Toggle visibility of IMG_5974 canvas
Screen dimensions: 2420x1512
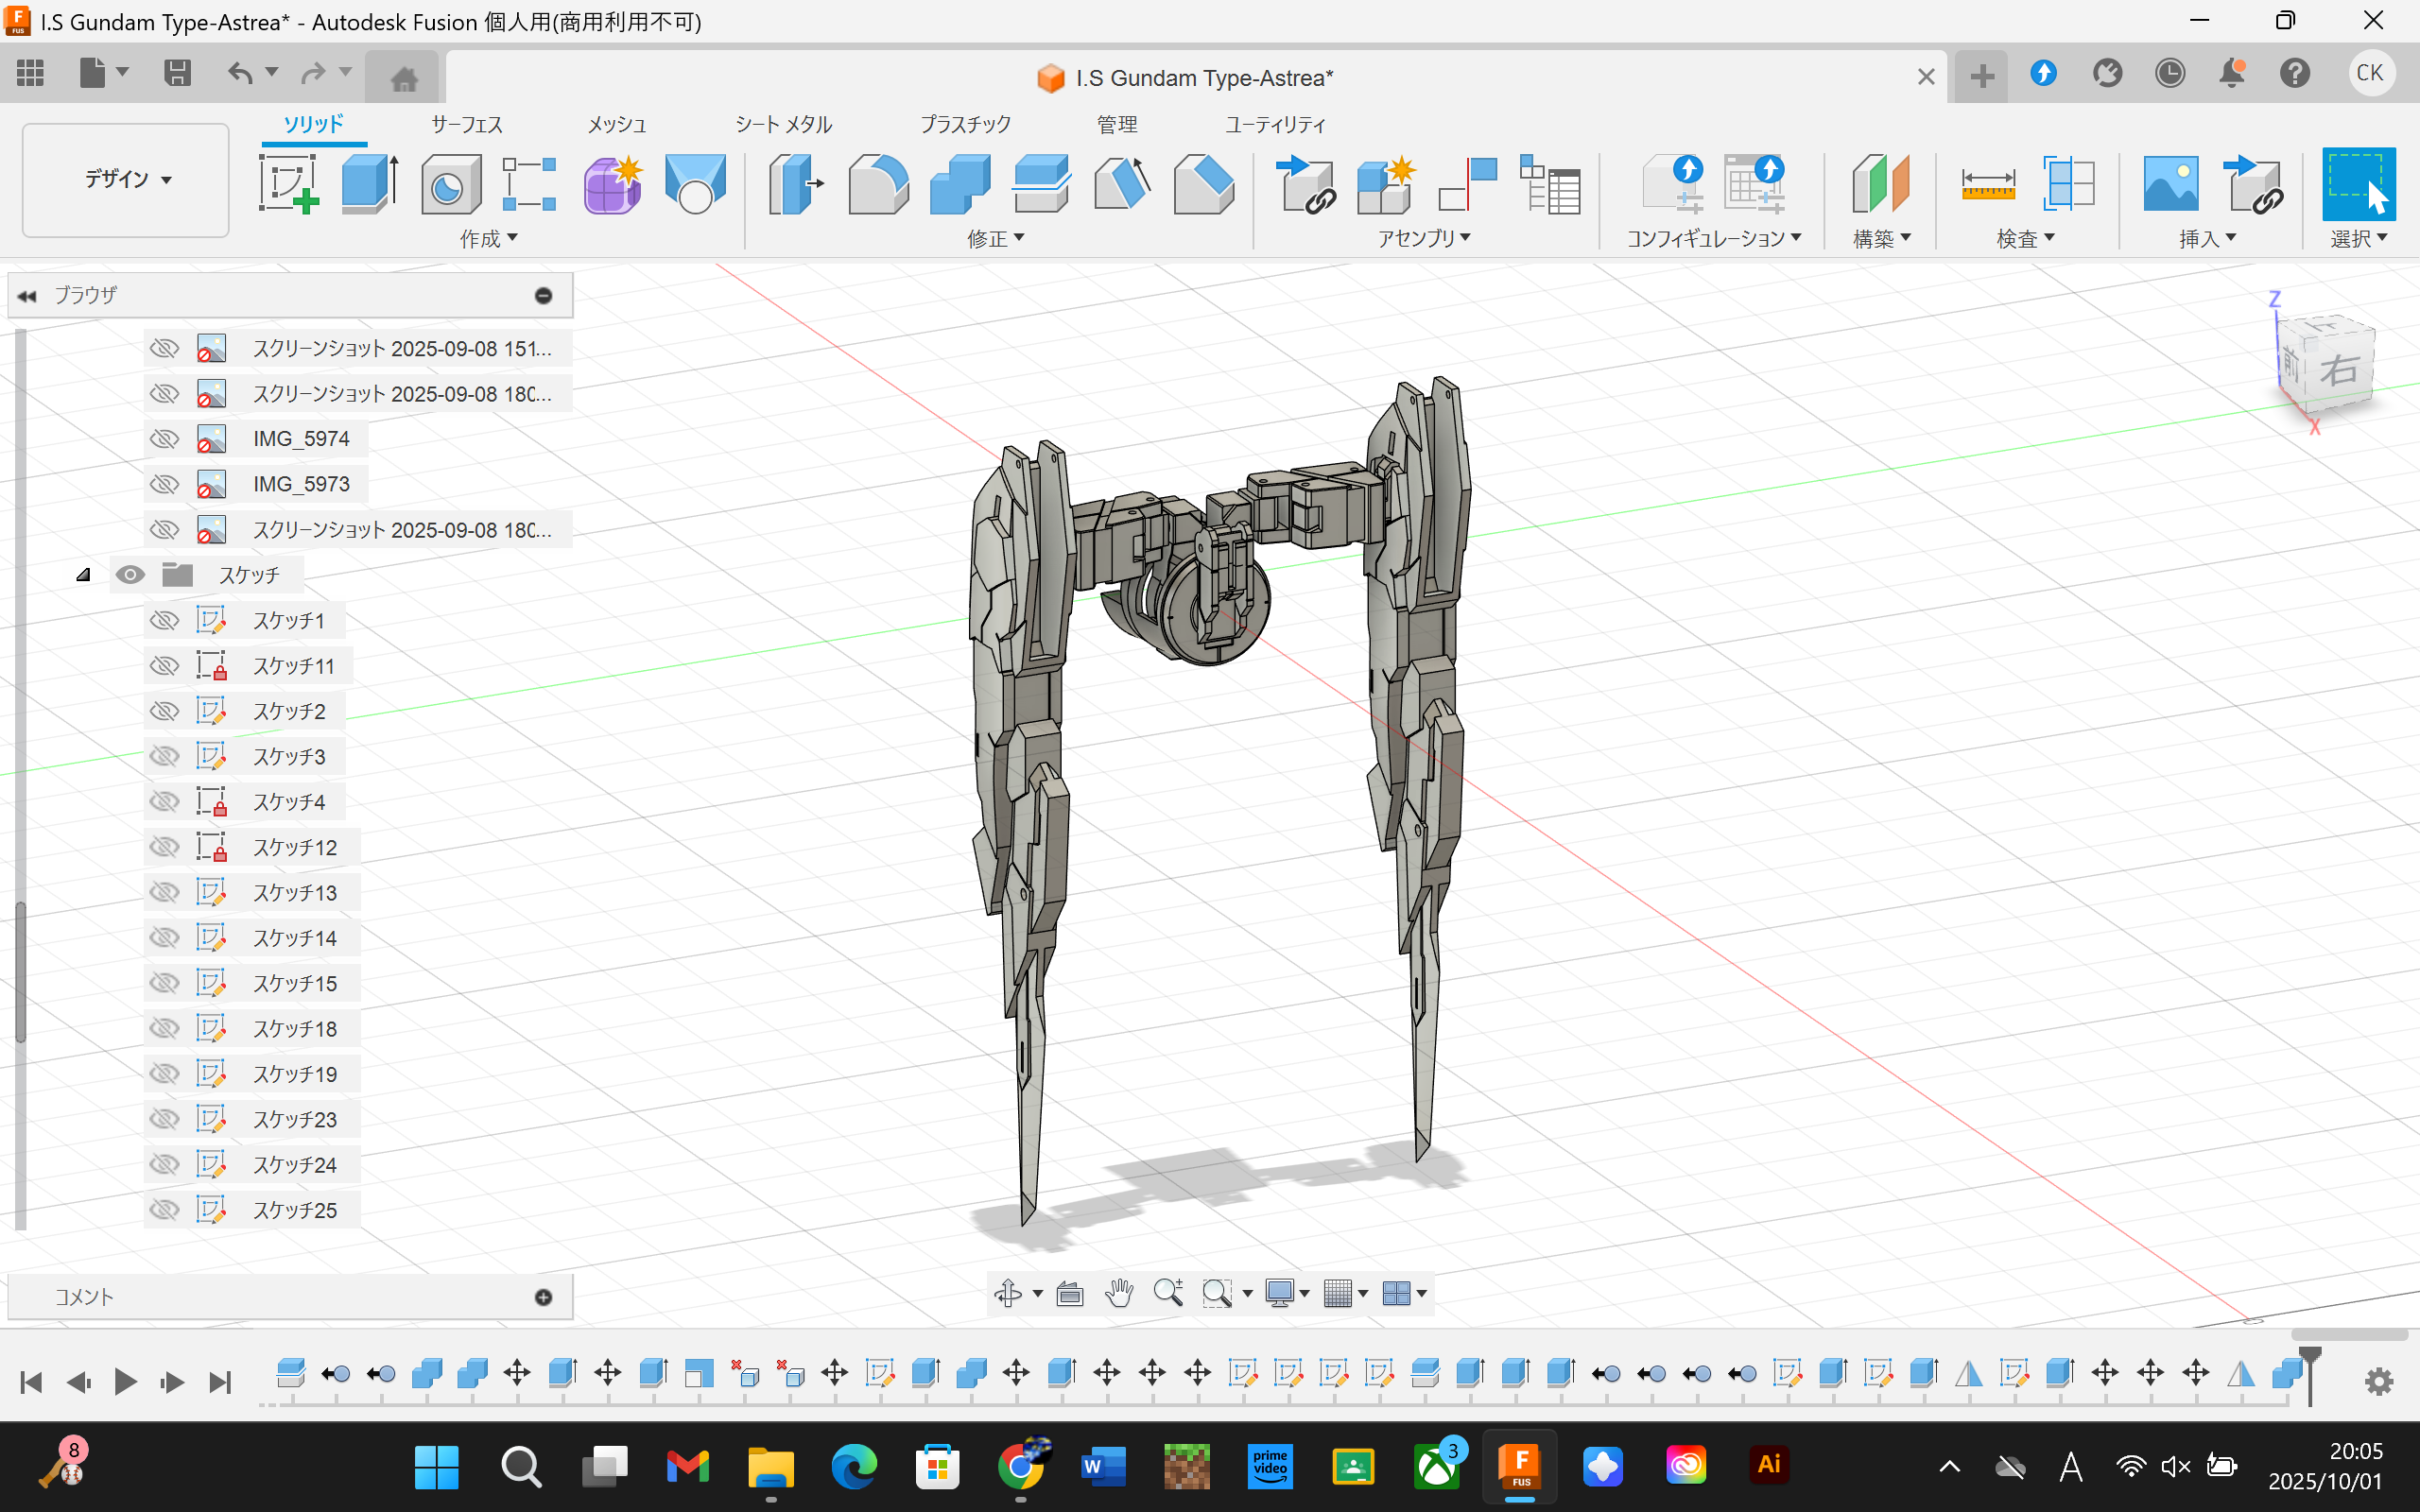[x=164, y=439]
